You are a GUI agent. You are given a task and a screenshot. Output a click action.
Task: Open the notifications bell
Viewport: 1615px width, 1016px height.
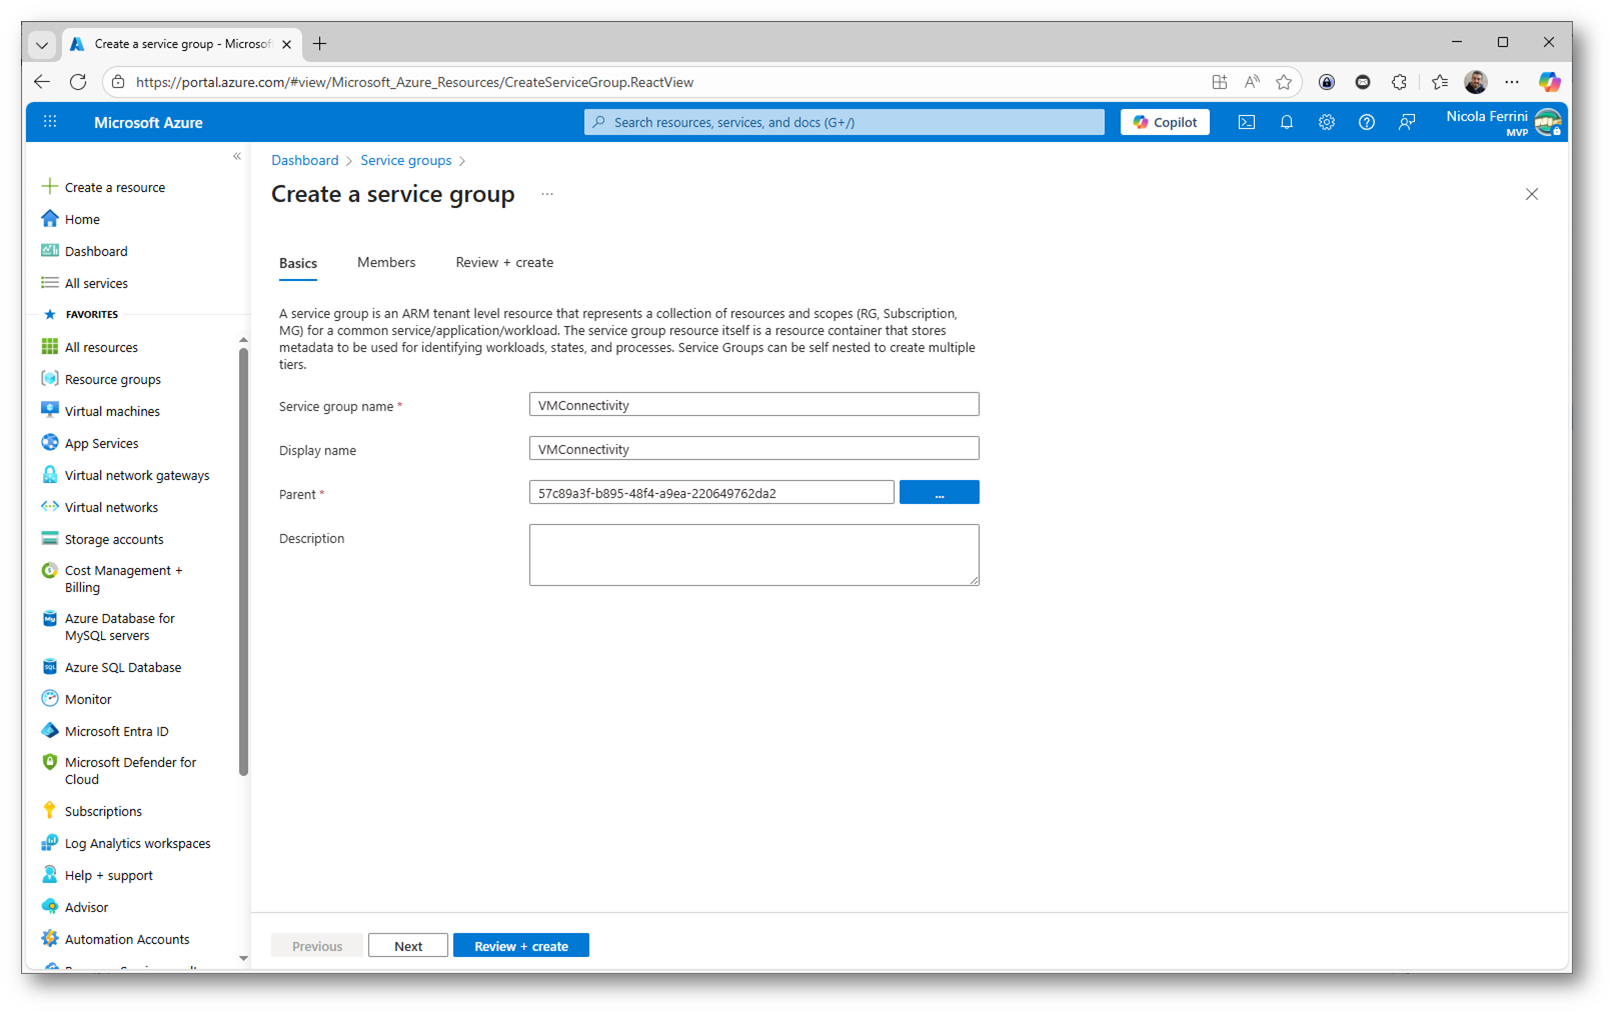[x=1286, y=122]
